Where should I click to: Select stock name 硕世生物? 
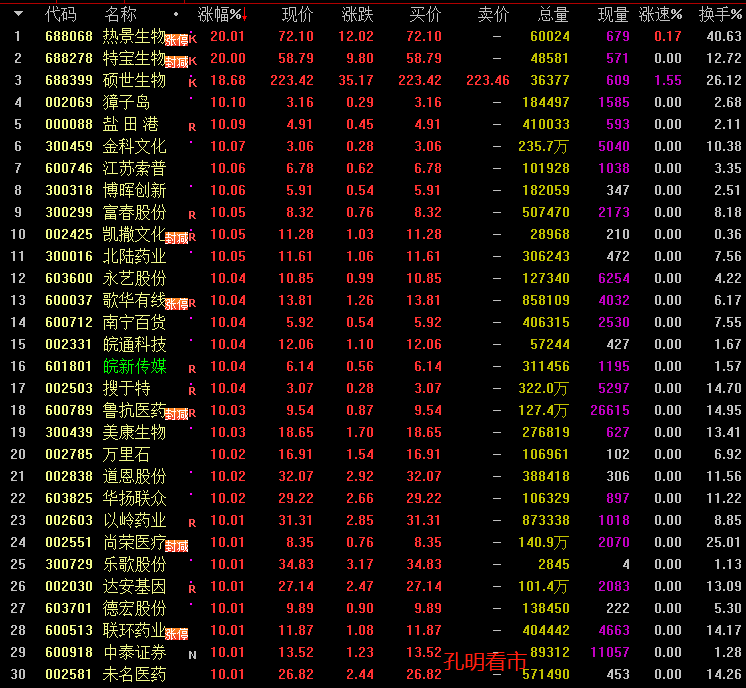[134, 80]
